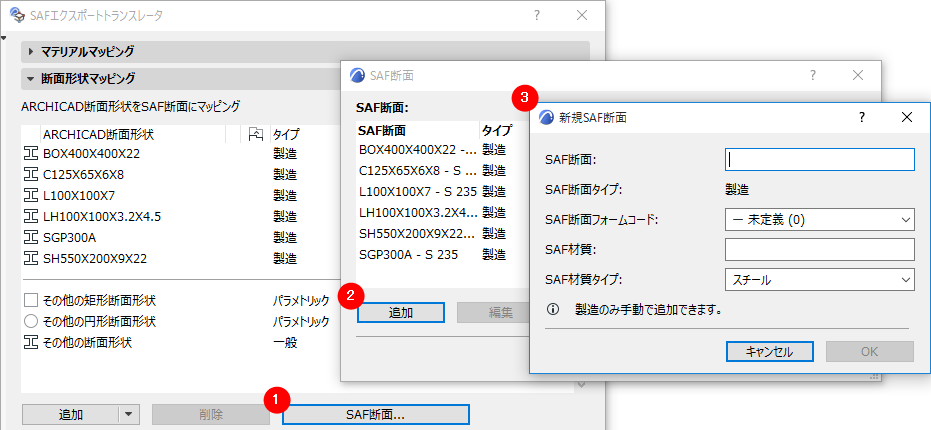Image resolution: width=931 pixels, height=430 pixels.
Task: Click the 編集 button in SAF断面 window
Action: [x=493, y=312]
